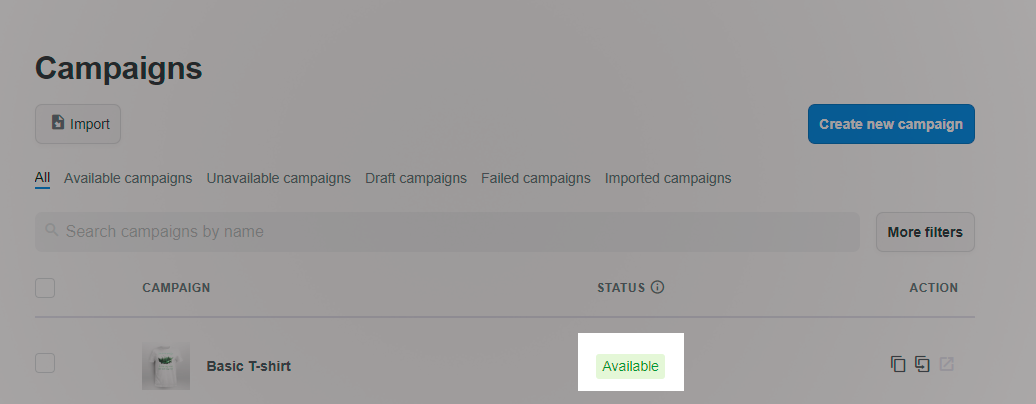1036x404 pixels.
Task: Focus the Search campaigns by name field
Action: coord(447,232)
